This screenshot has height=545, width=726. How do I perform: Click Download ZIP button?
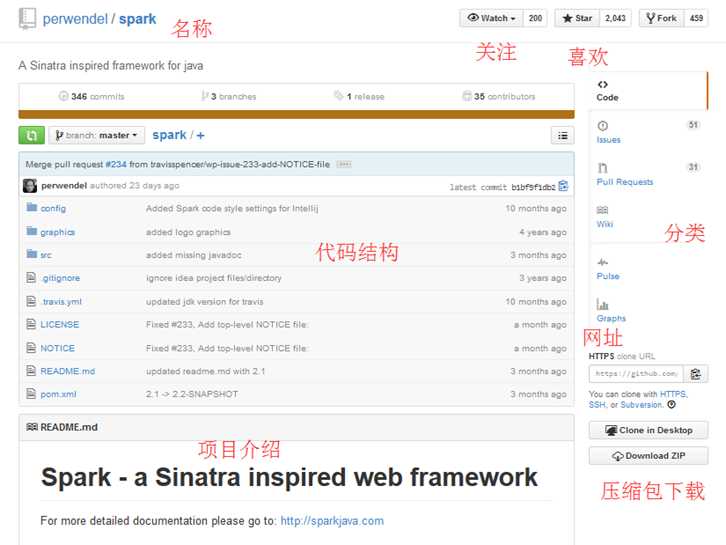[648, 456]
